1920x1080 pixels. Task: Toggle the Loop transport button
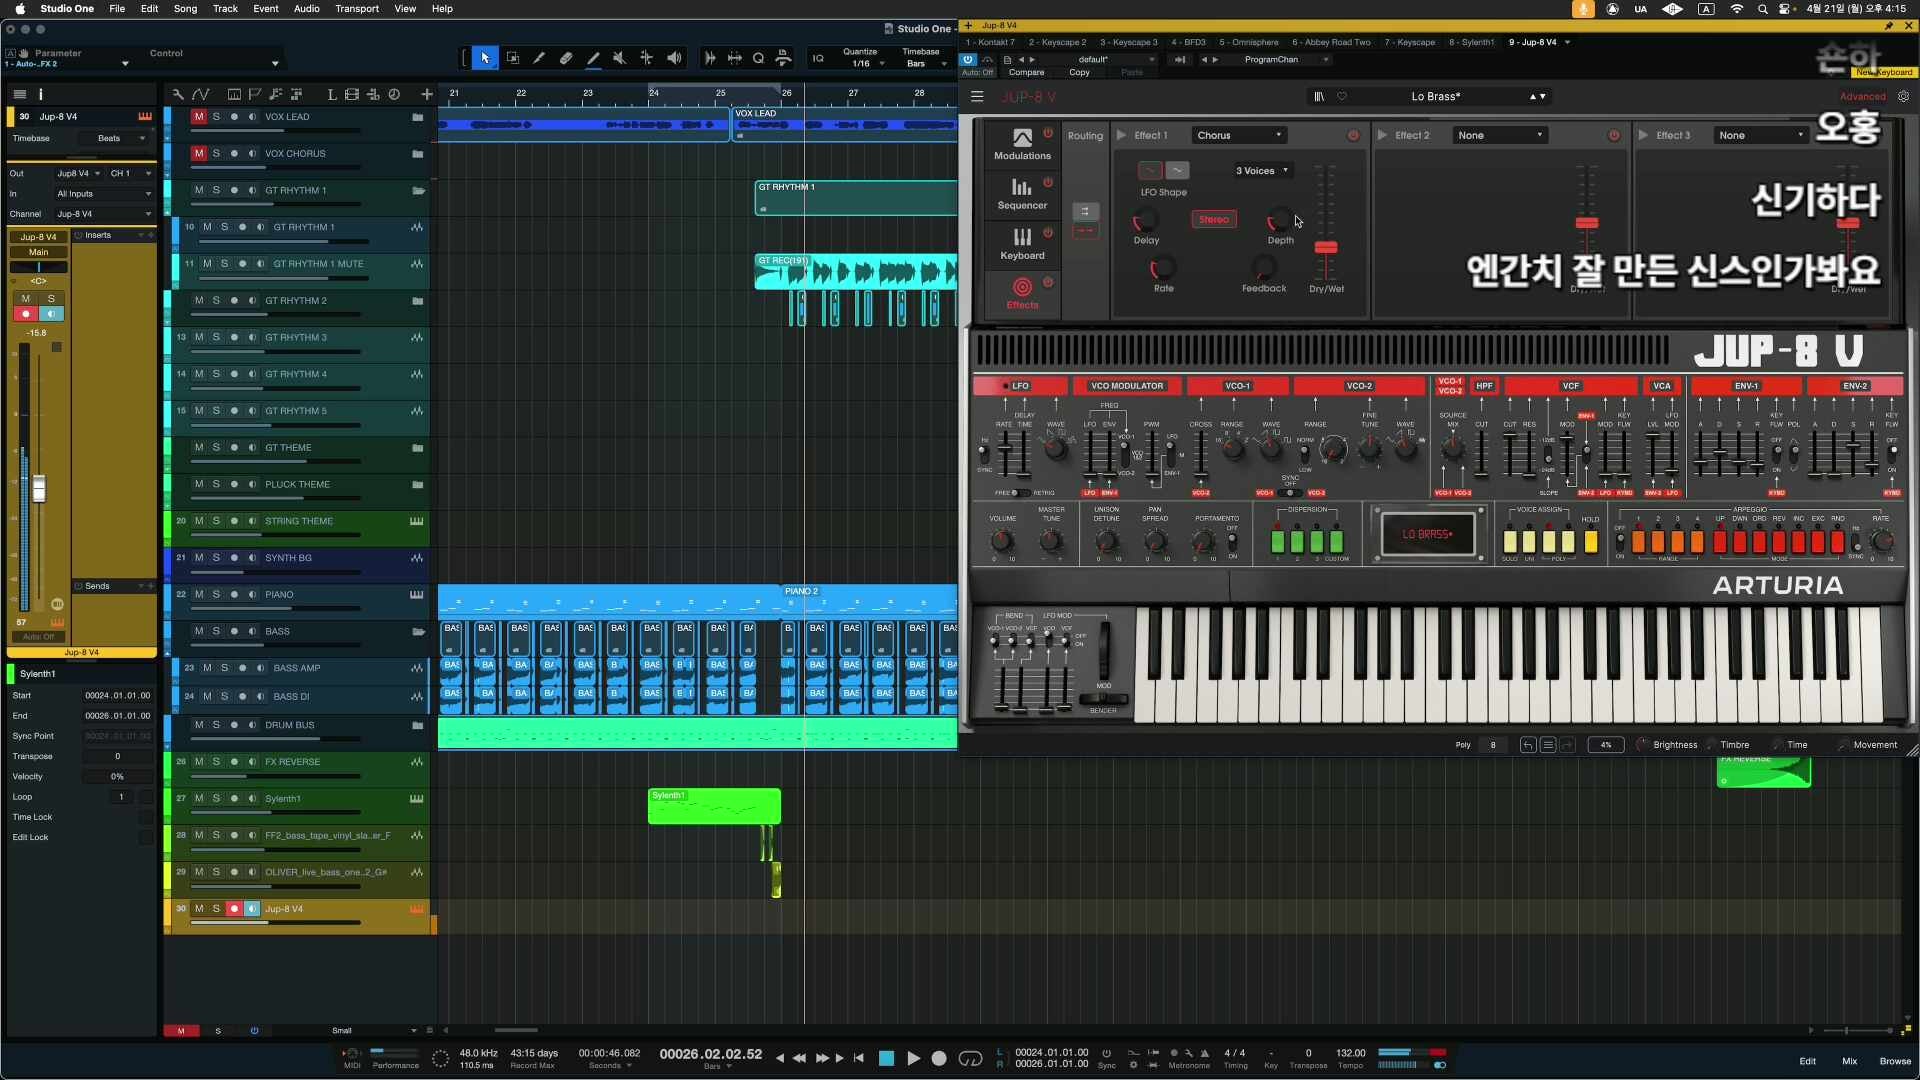[x=970, y=1058]
